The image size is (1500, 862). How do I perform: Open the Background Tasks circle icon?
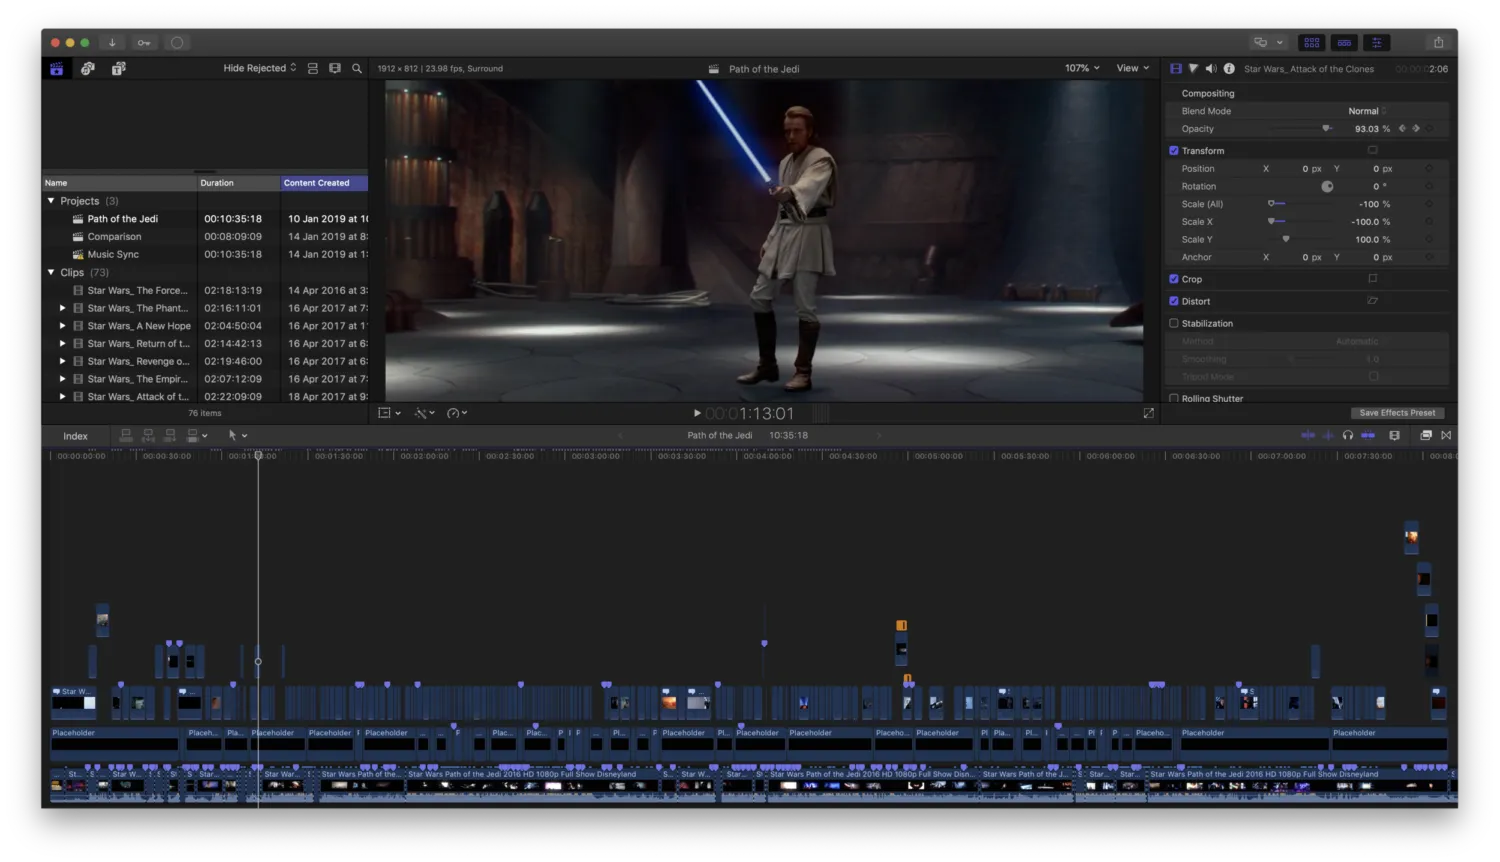pos(177,42)
